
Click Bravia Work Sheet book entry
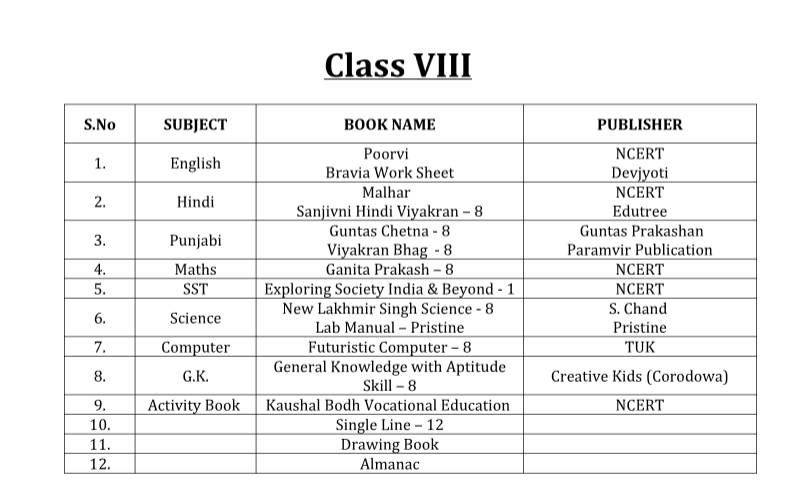(x=389, y=173)
